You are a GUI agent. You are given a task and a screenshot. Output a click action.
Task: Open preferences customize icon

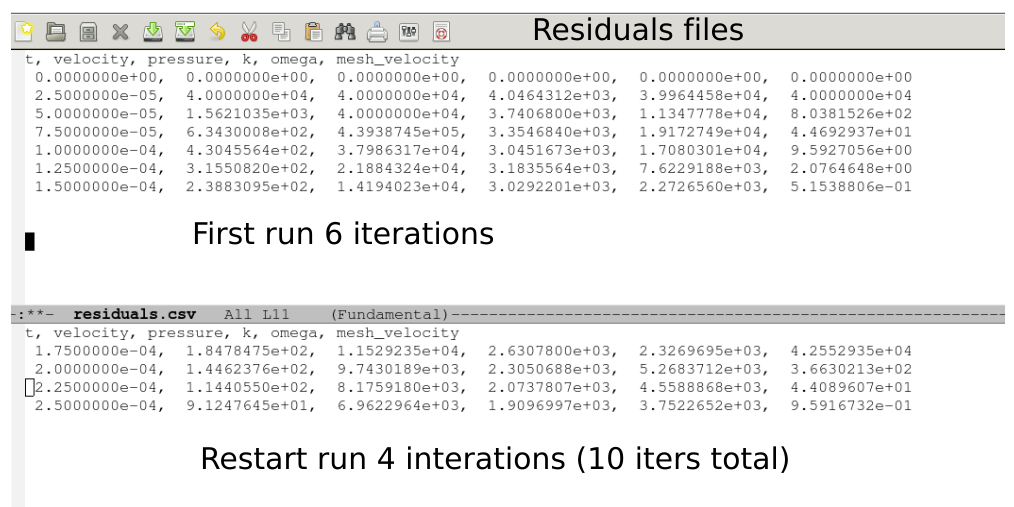(x=409, y=32)
